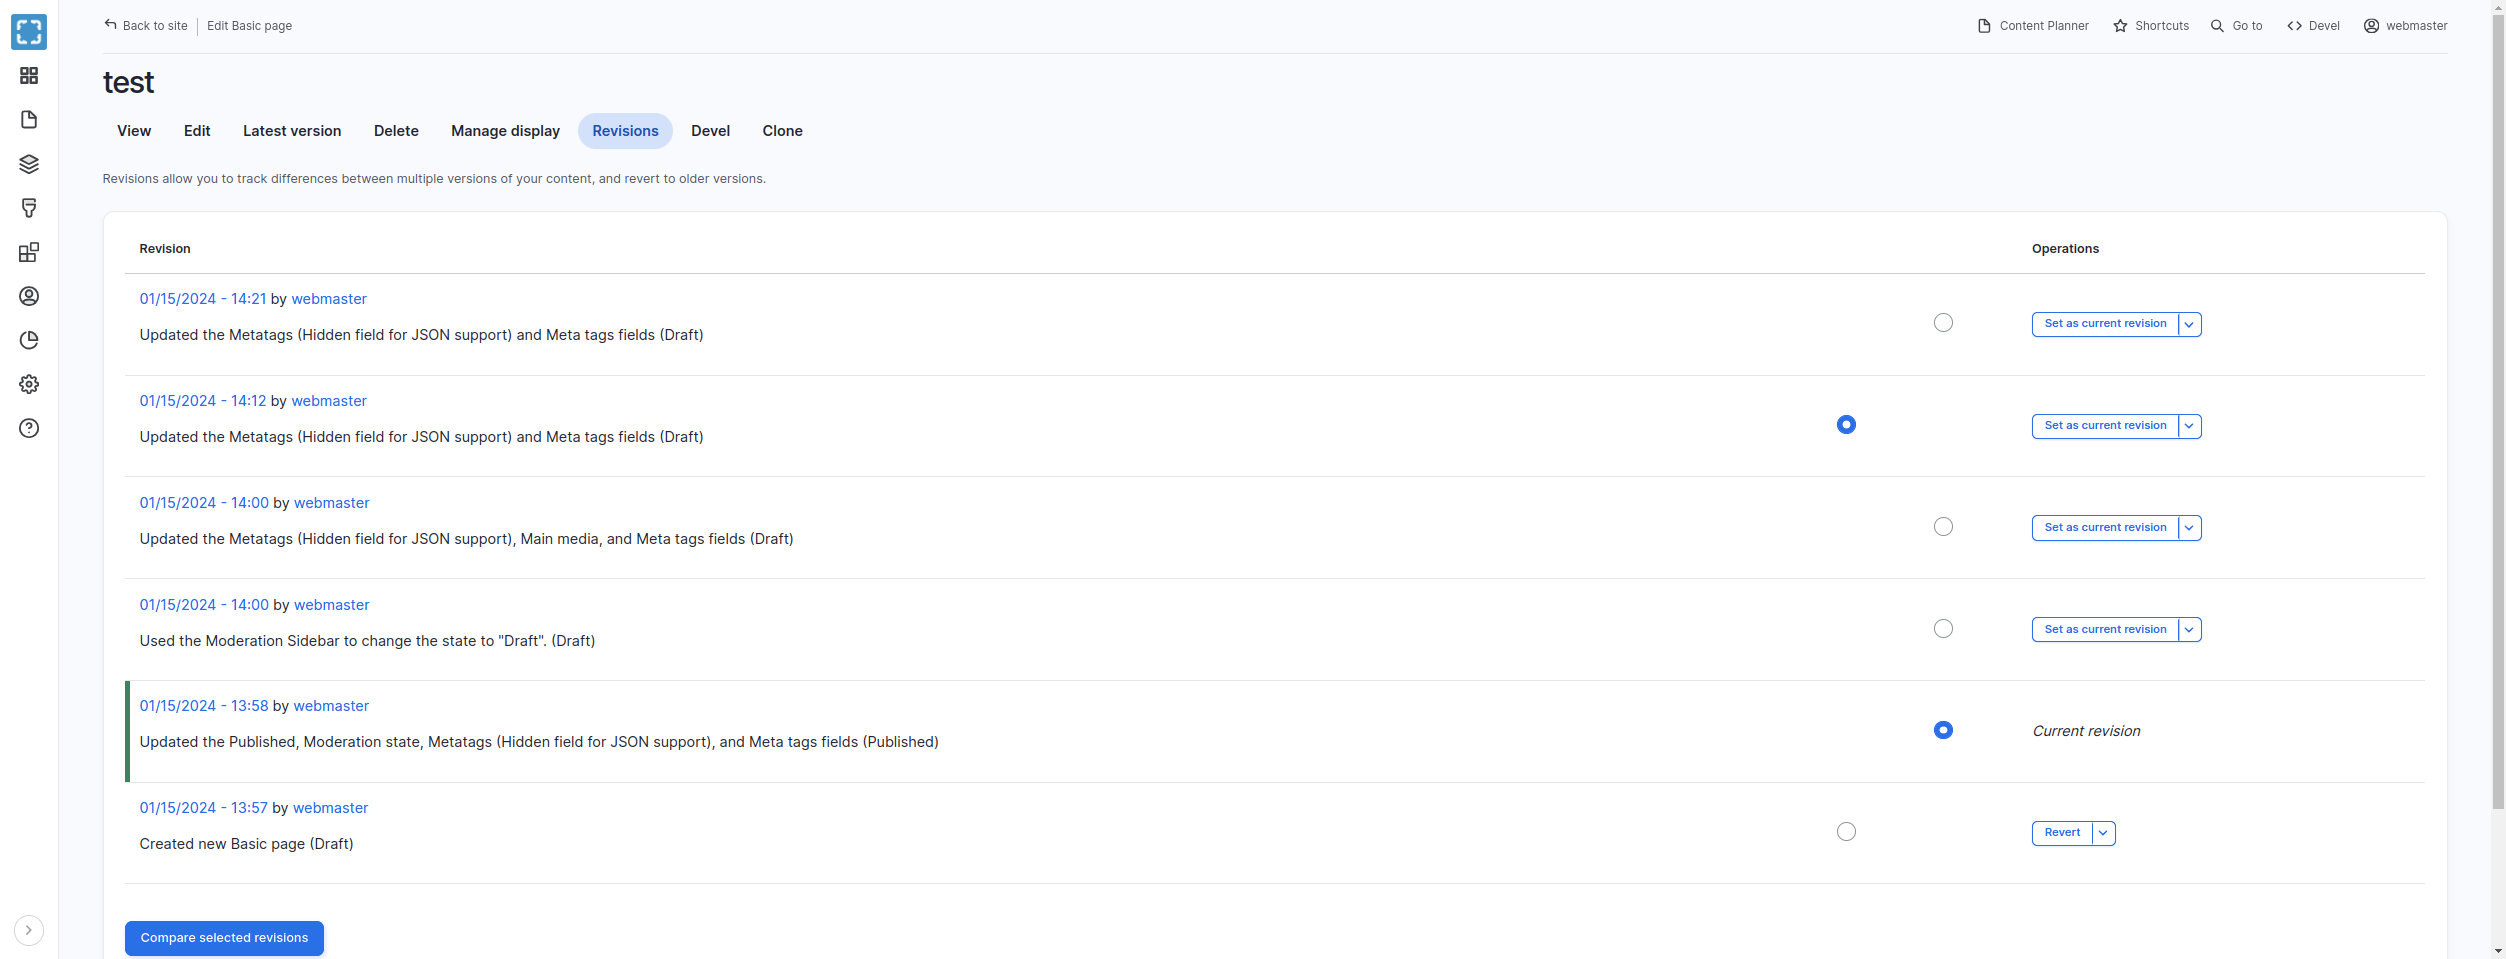2506x959 pixels.
Task: Open the 01/15/2024 - 13:58 revision link
Action: 204,706
